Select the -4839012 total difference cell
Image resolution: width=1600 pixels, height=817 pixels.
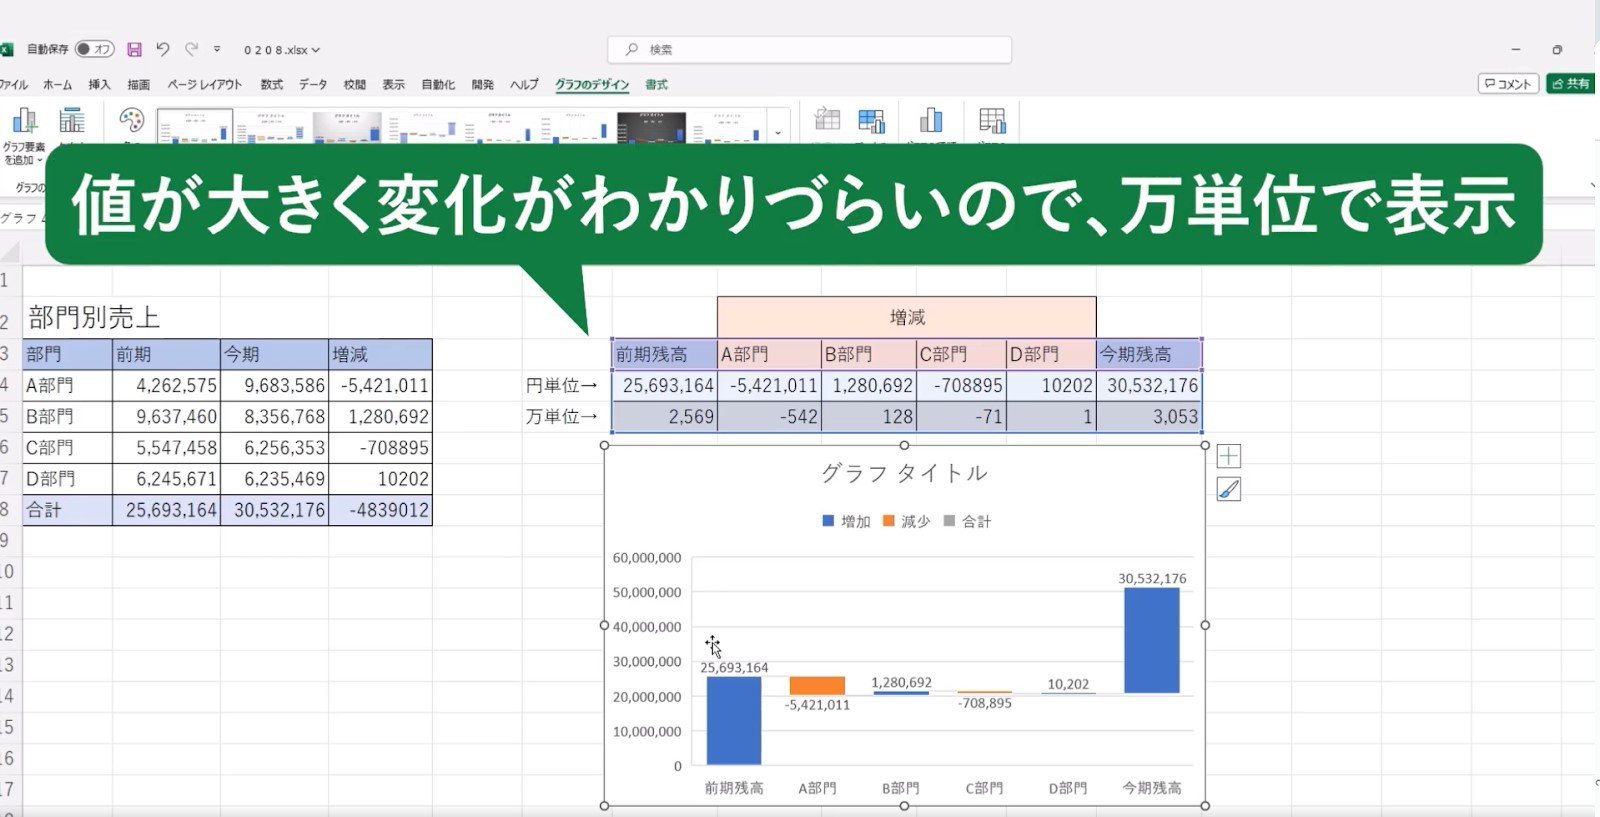381,510
